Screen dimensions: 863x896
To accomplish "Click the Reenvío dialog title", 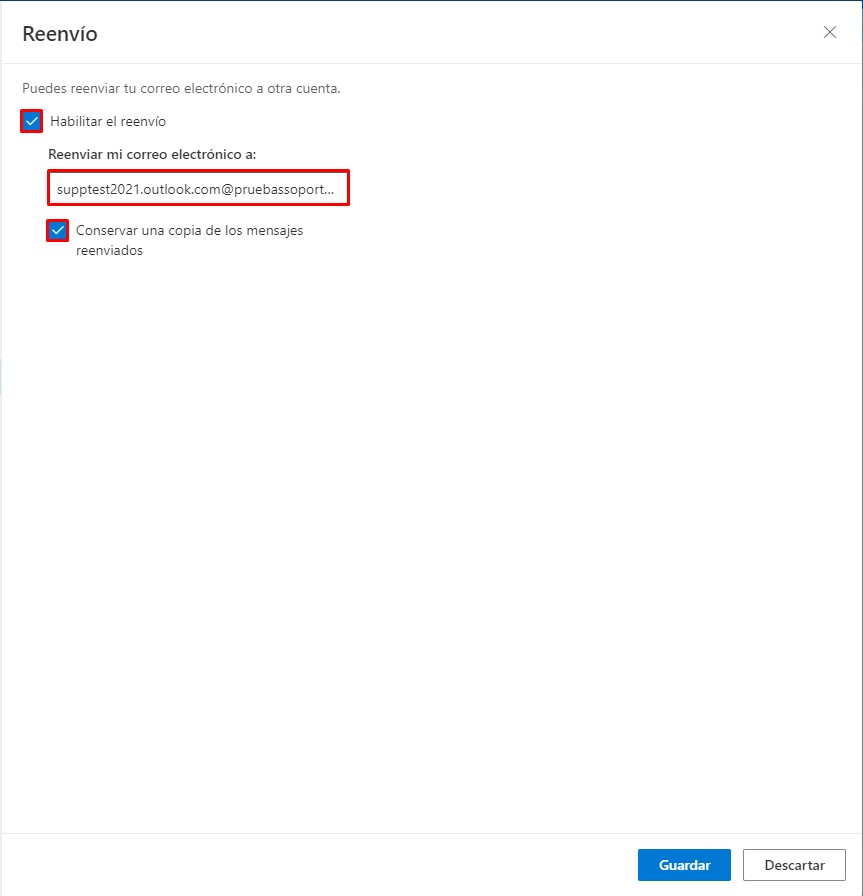I will point(60,34).
